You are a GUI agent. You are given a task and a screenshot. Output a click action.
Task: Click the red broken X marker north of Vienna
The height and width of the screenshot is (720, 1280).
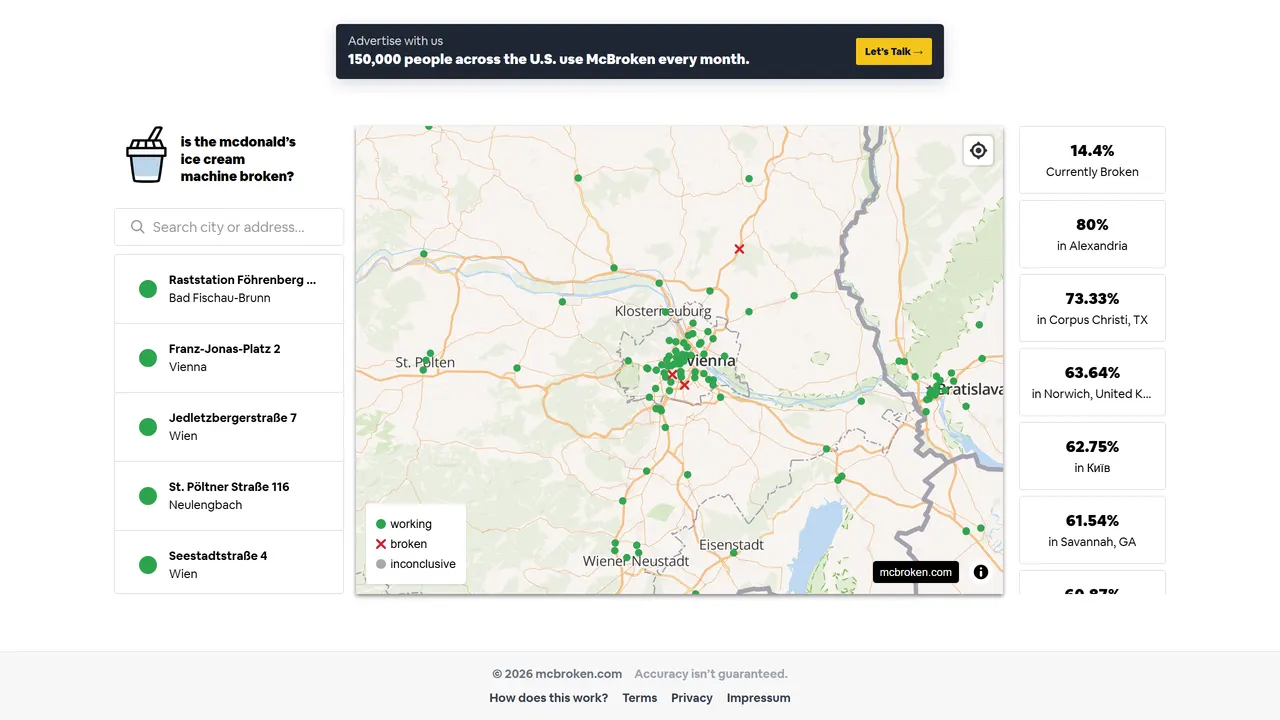(x=739, y=249)
